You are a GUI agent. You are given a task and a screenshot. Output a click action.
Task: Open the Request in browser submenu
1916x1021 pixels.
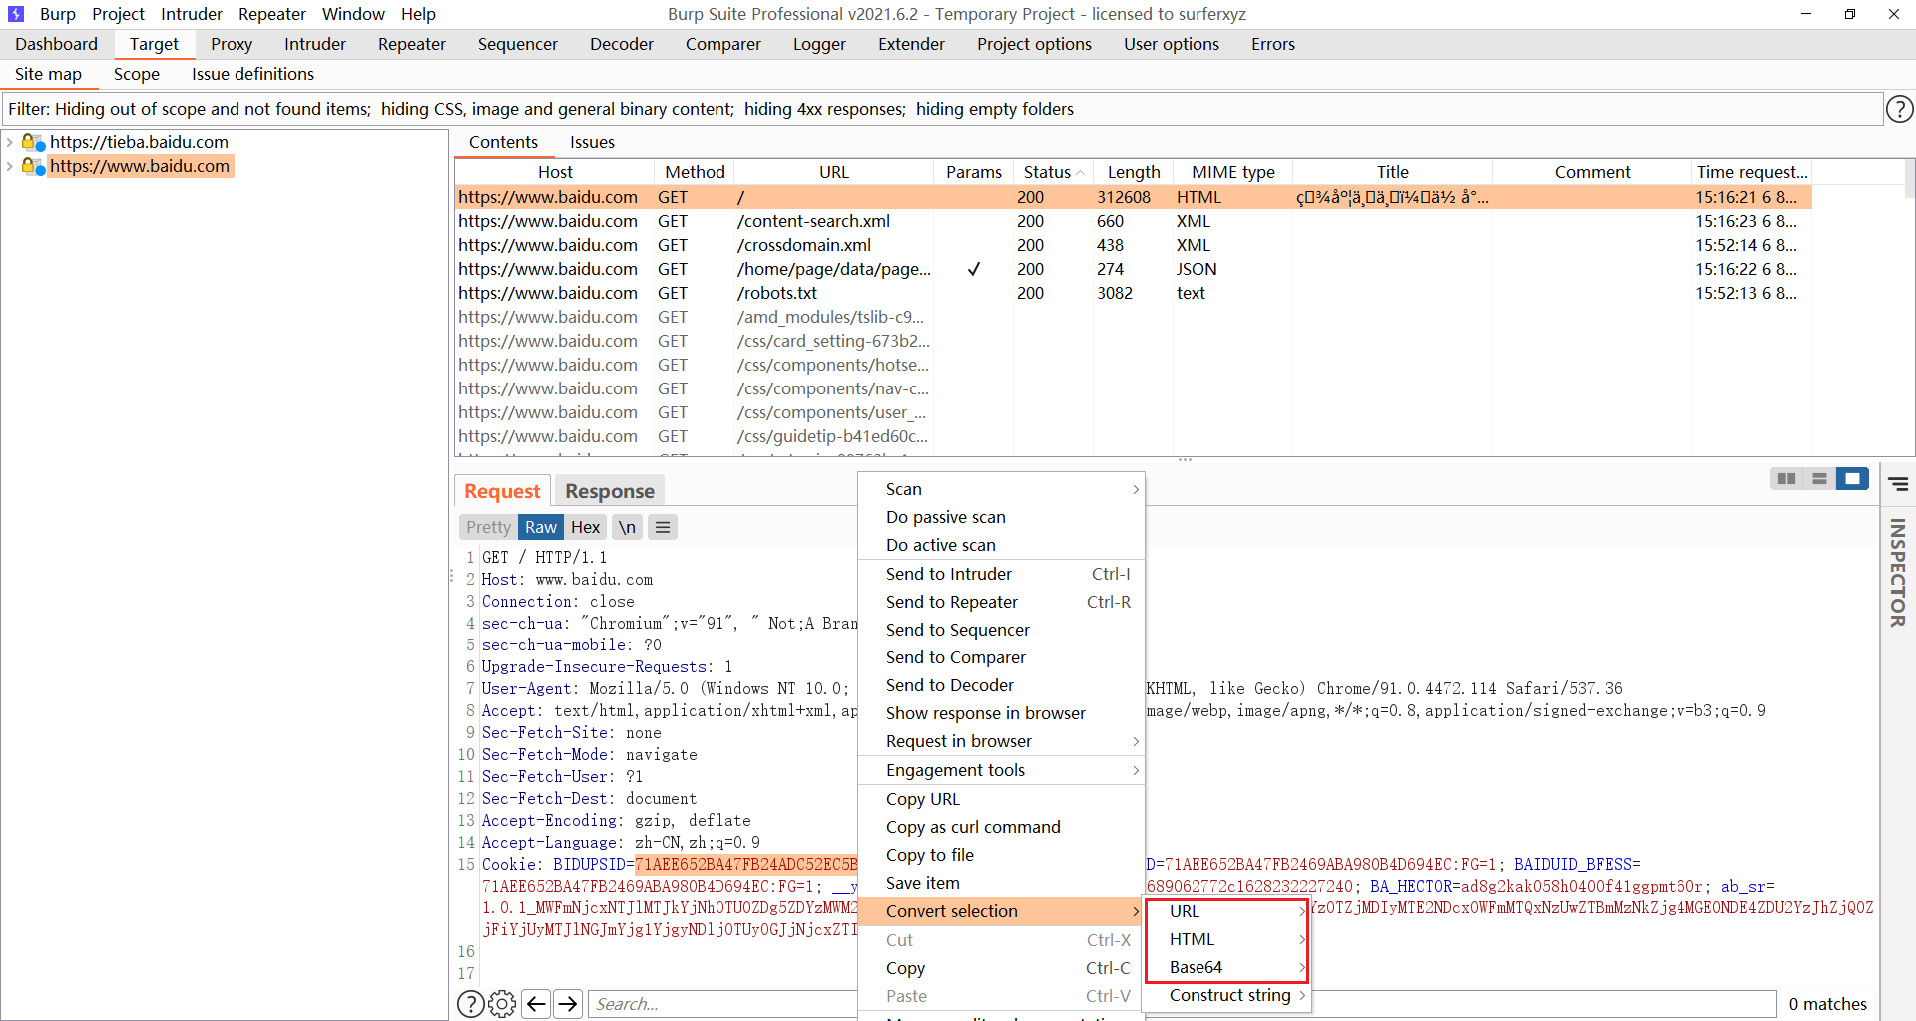1001,741
